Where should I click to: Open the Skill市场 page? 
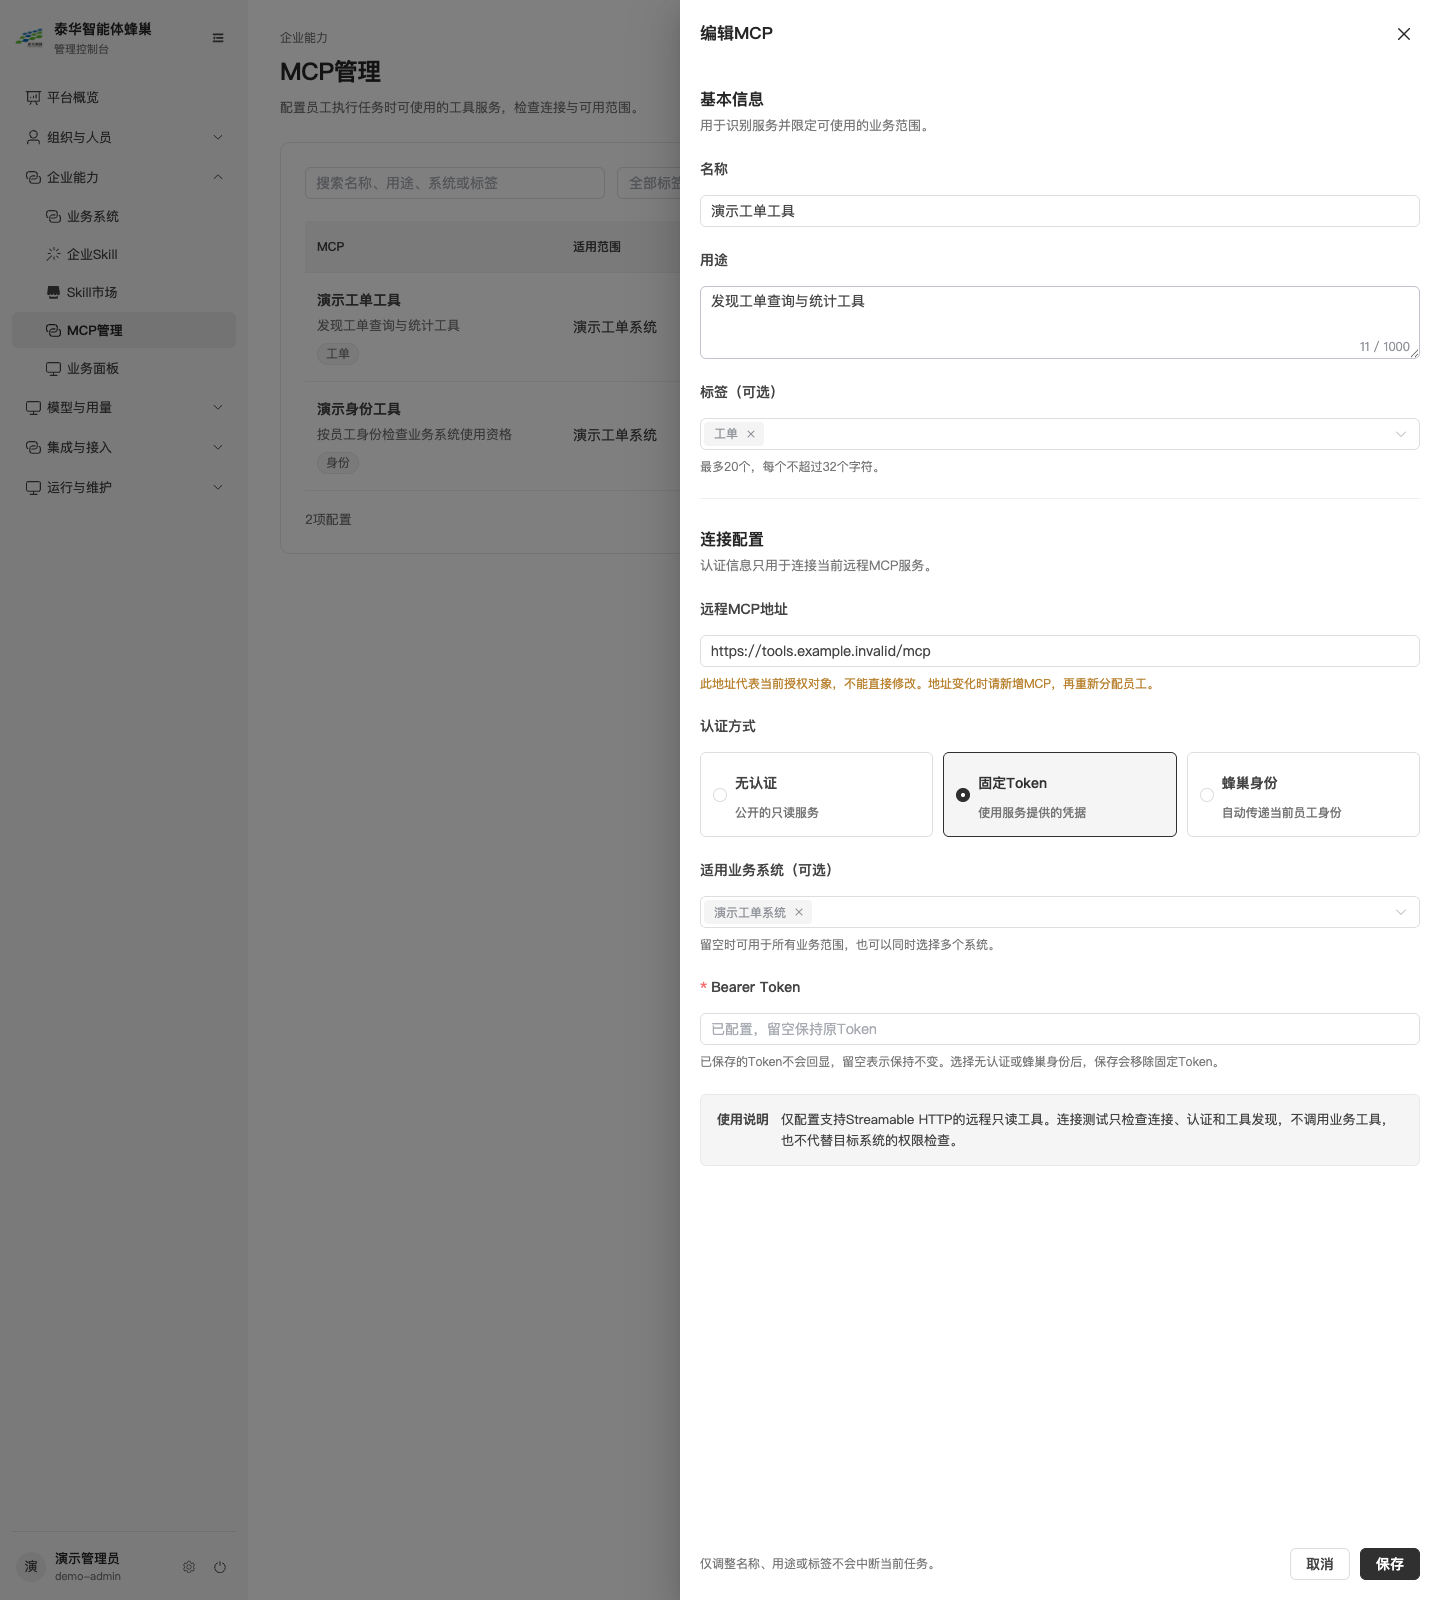tap(124, 292)
